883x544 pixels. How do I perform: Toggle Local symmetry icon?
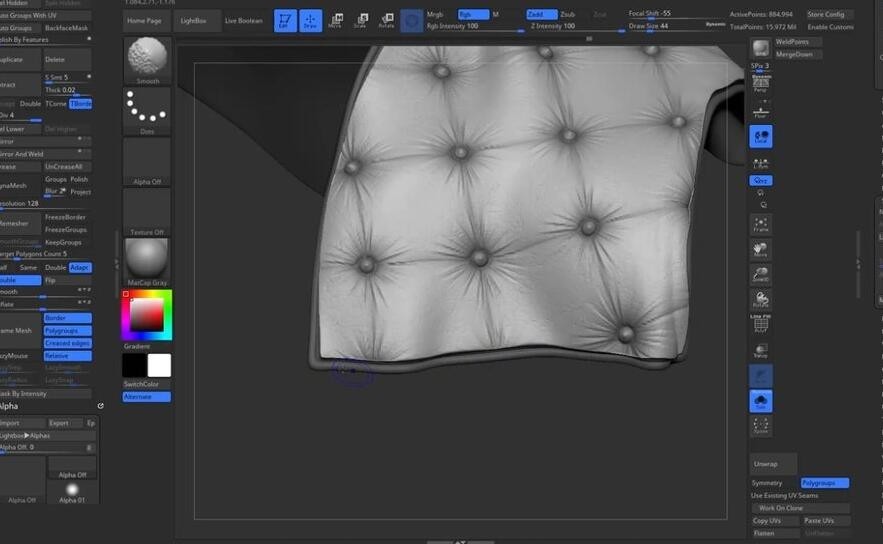761,137
